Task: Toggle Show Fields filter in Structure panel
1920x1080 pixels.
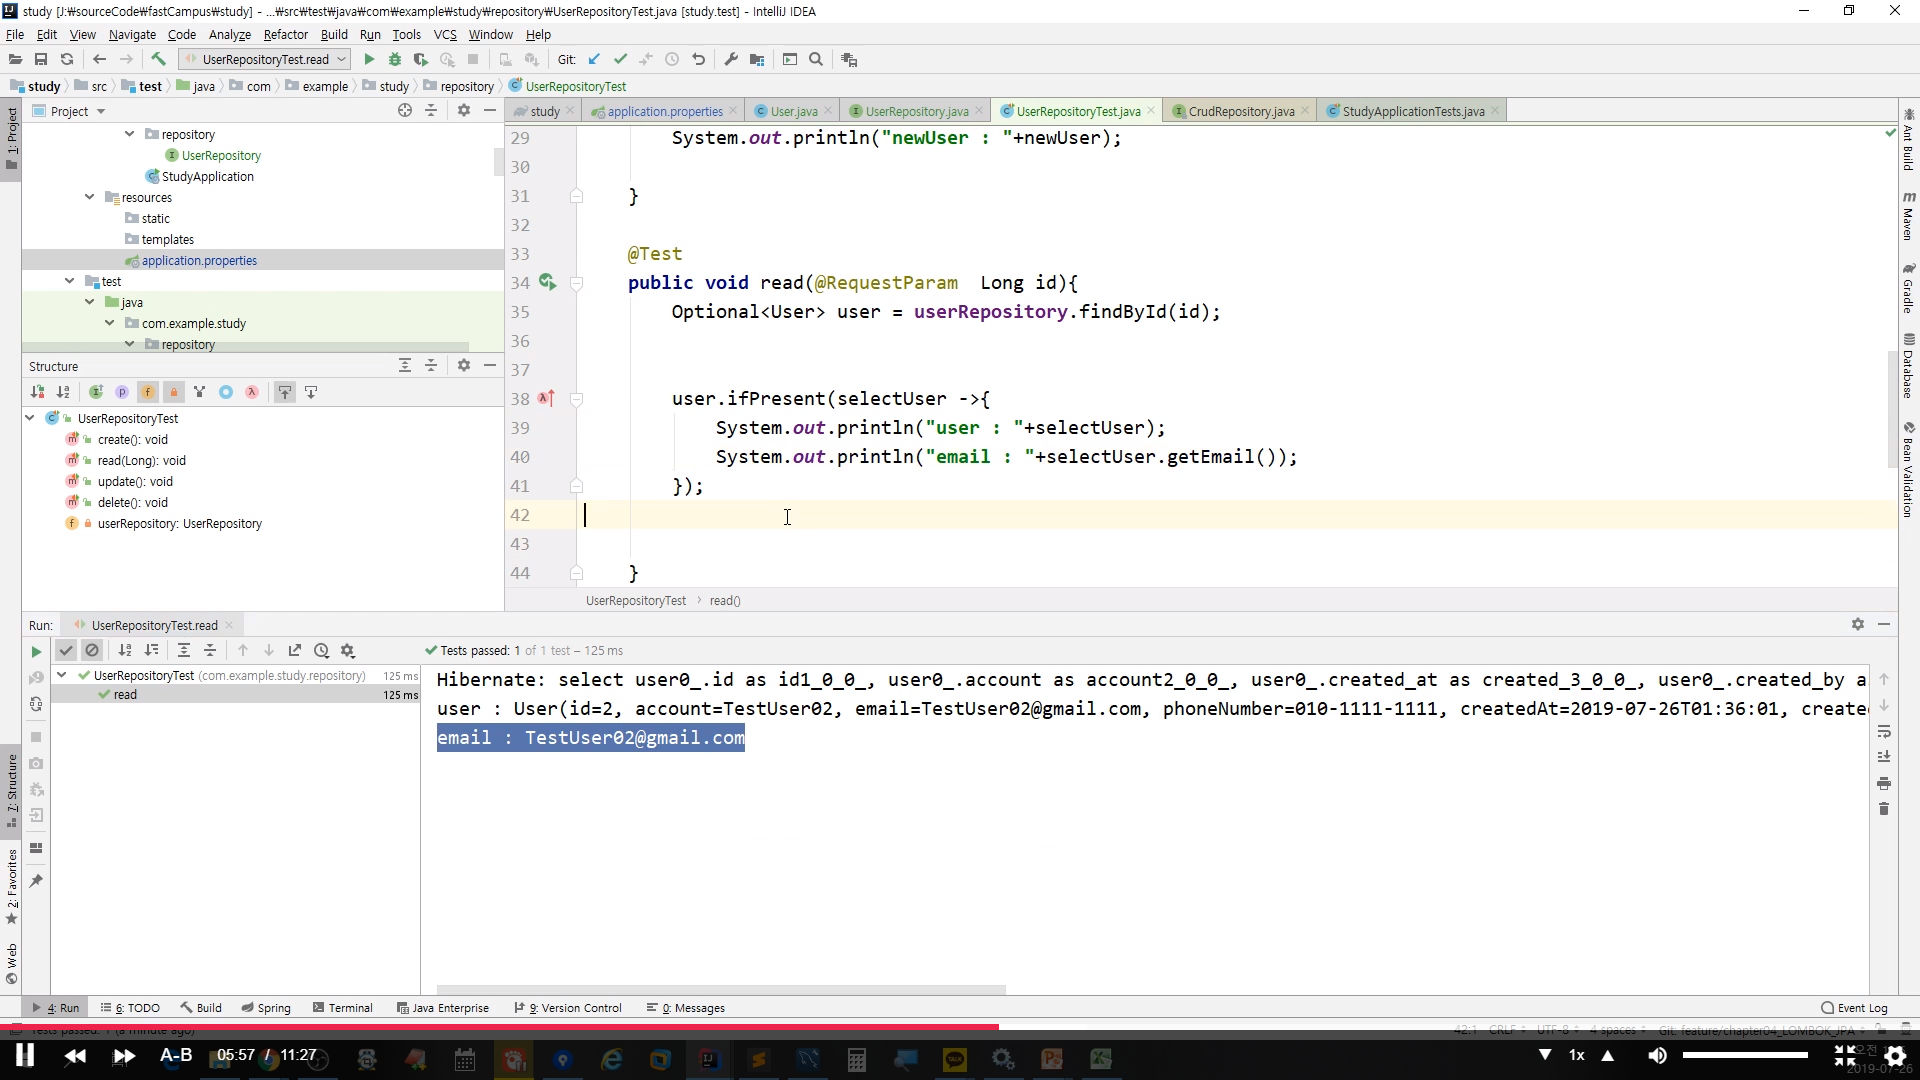Action: [147, 393]
